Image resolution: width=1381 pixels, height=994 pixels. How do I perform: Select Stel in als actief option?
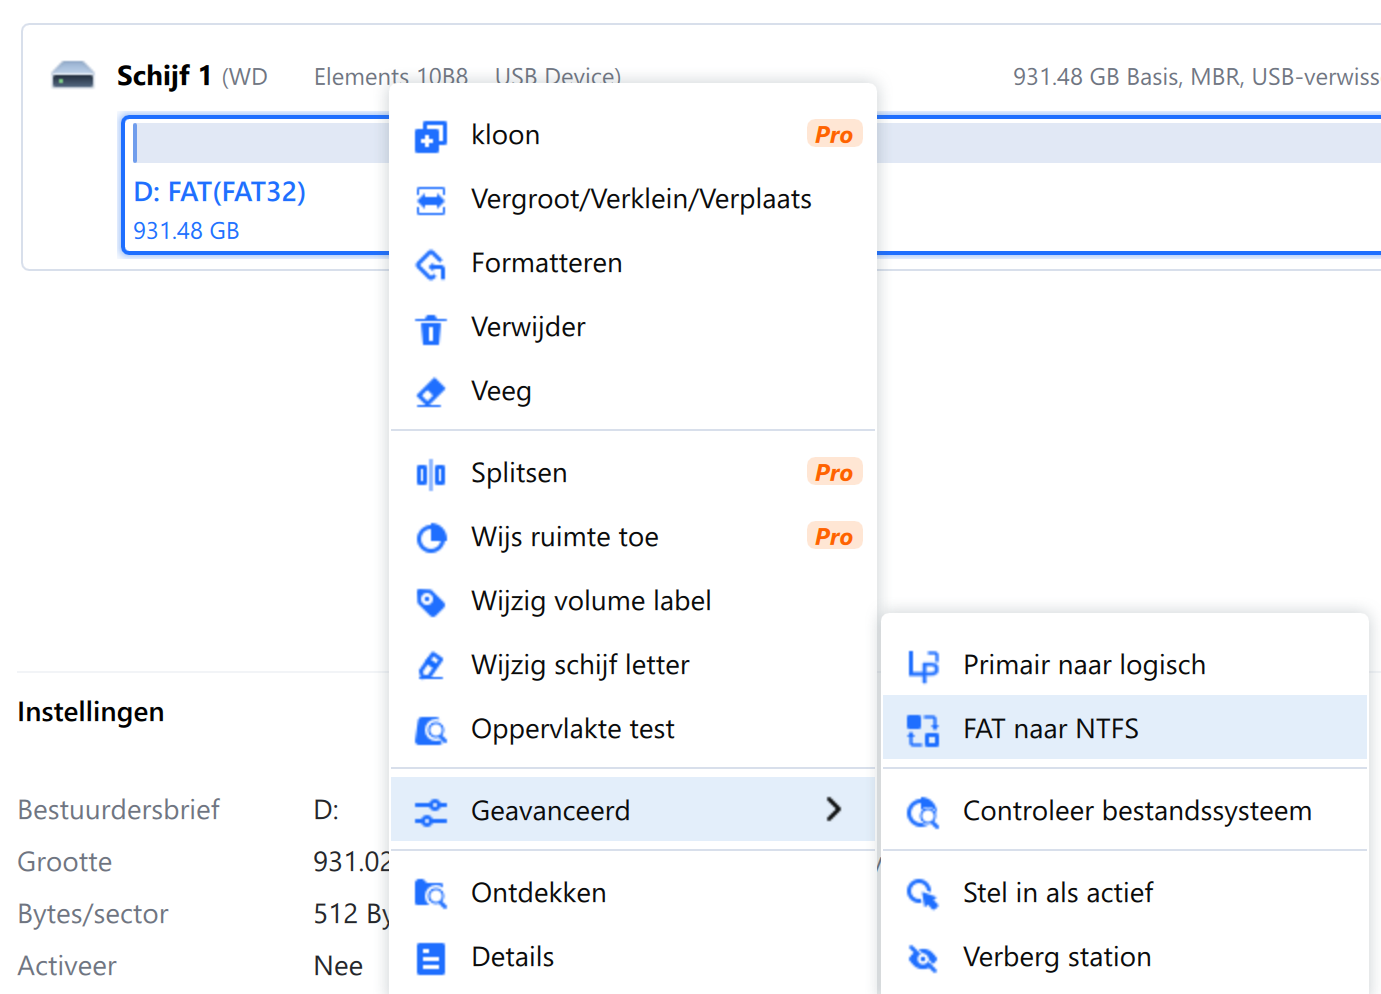[1057, 893]
